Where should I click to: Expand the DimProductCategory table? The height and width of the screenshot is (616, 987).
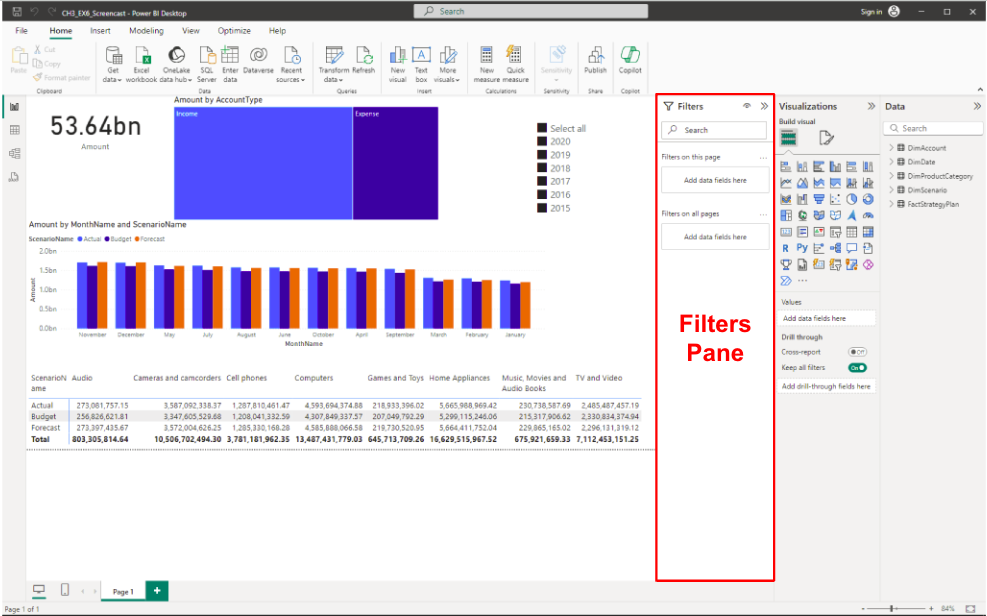891,176
